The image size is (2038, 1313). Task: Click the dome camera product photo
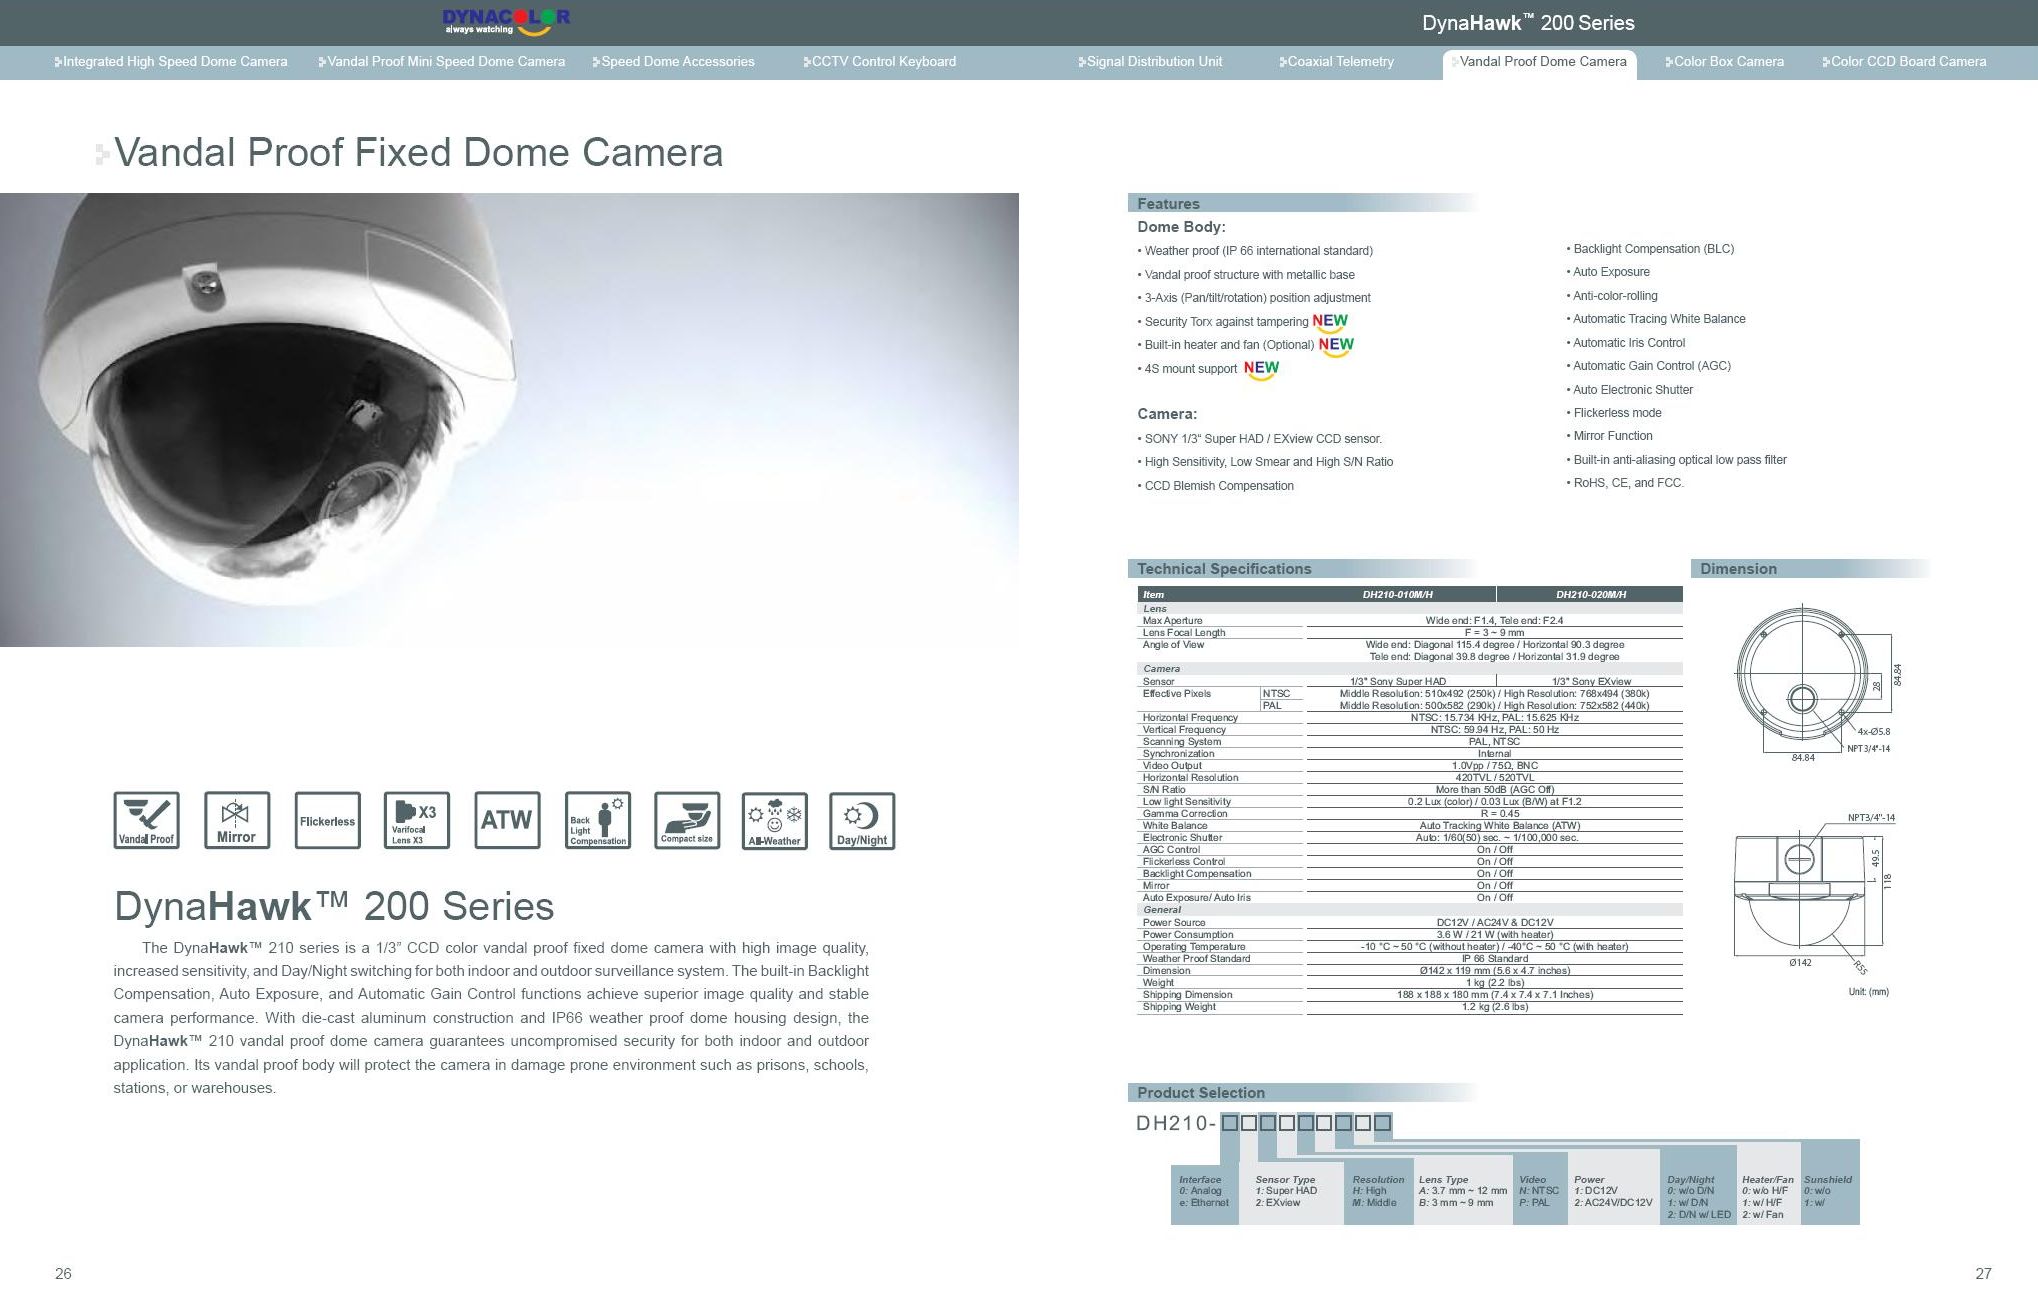coord(509,420)
